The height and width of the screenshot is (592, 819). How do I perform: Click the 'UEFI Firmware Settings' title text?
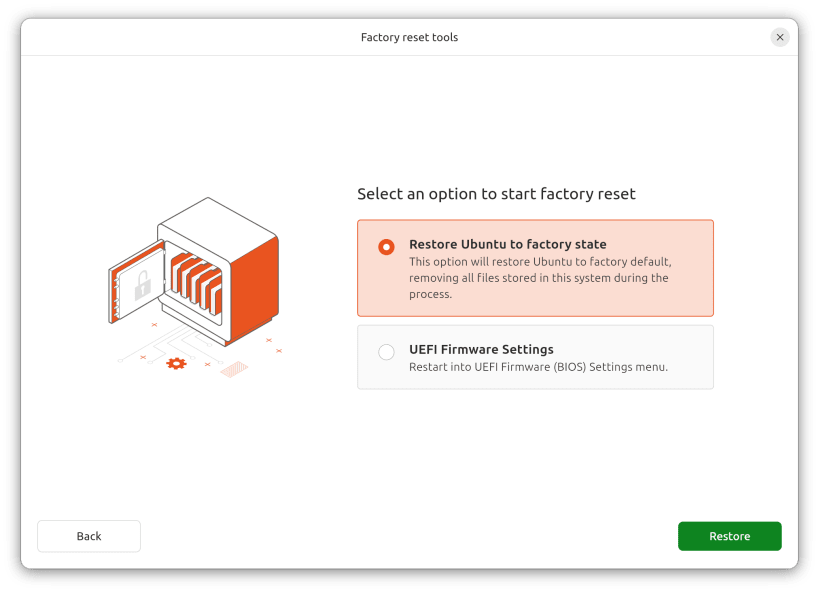(481, 349)
